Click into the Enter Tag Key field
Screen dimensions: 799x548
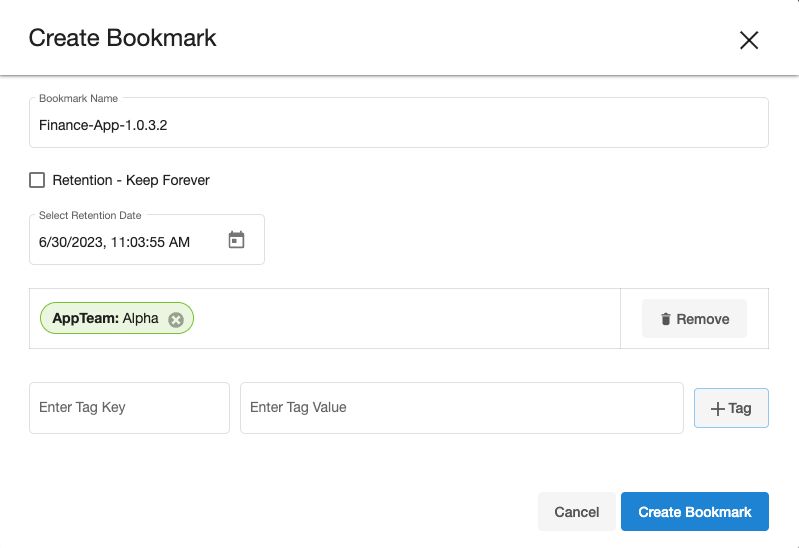129,408
